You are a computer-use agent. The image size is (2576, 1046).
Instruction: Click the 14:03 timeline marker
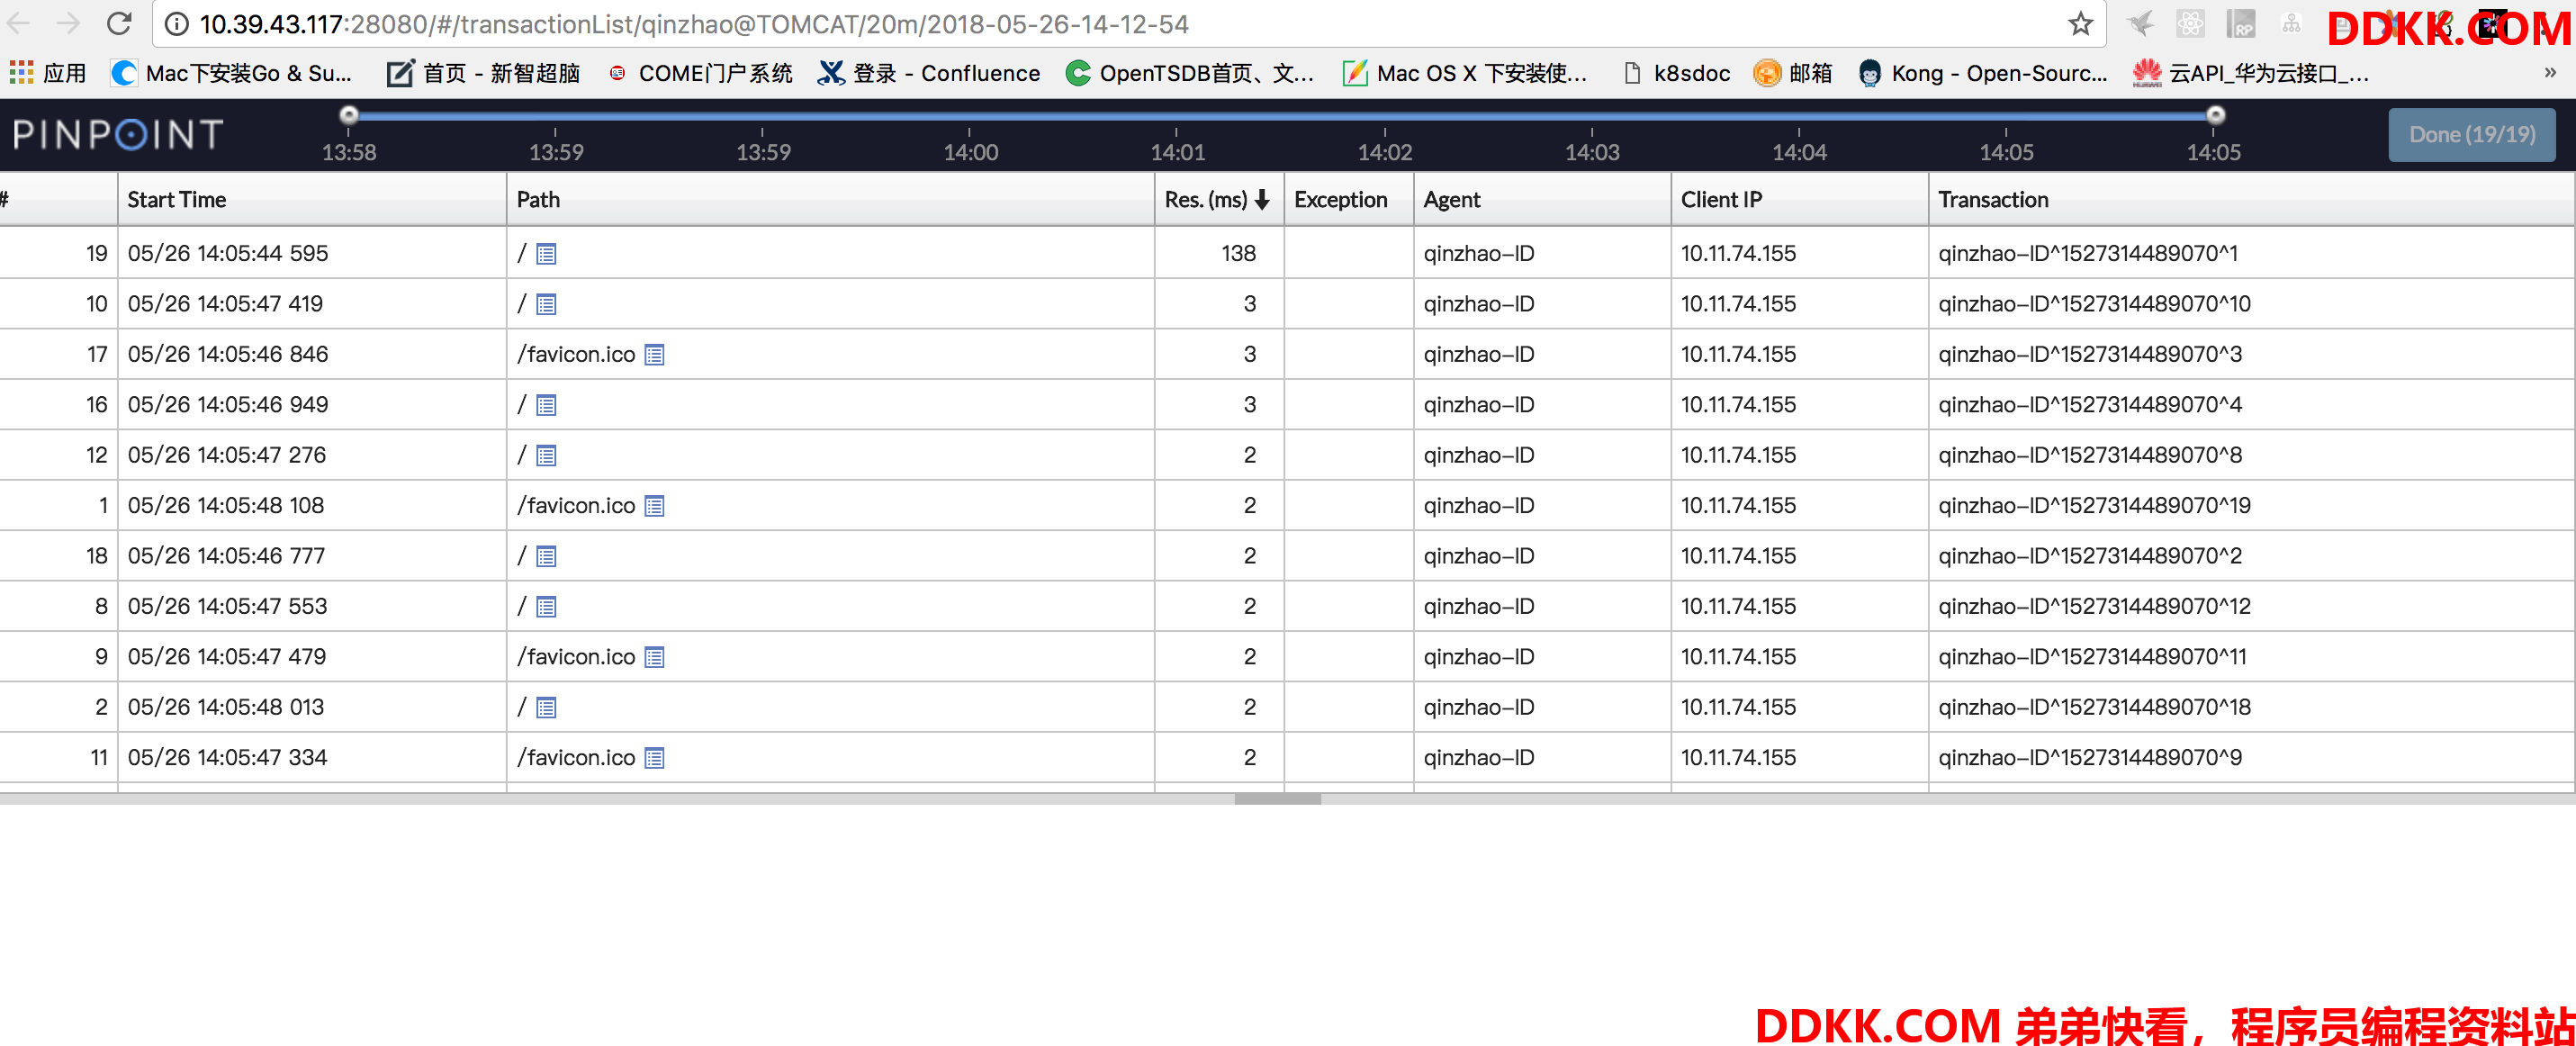point(1592,152)
